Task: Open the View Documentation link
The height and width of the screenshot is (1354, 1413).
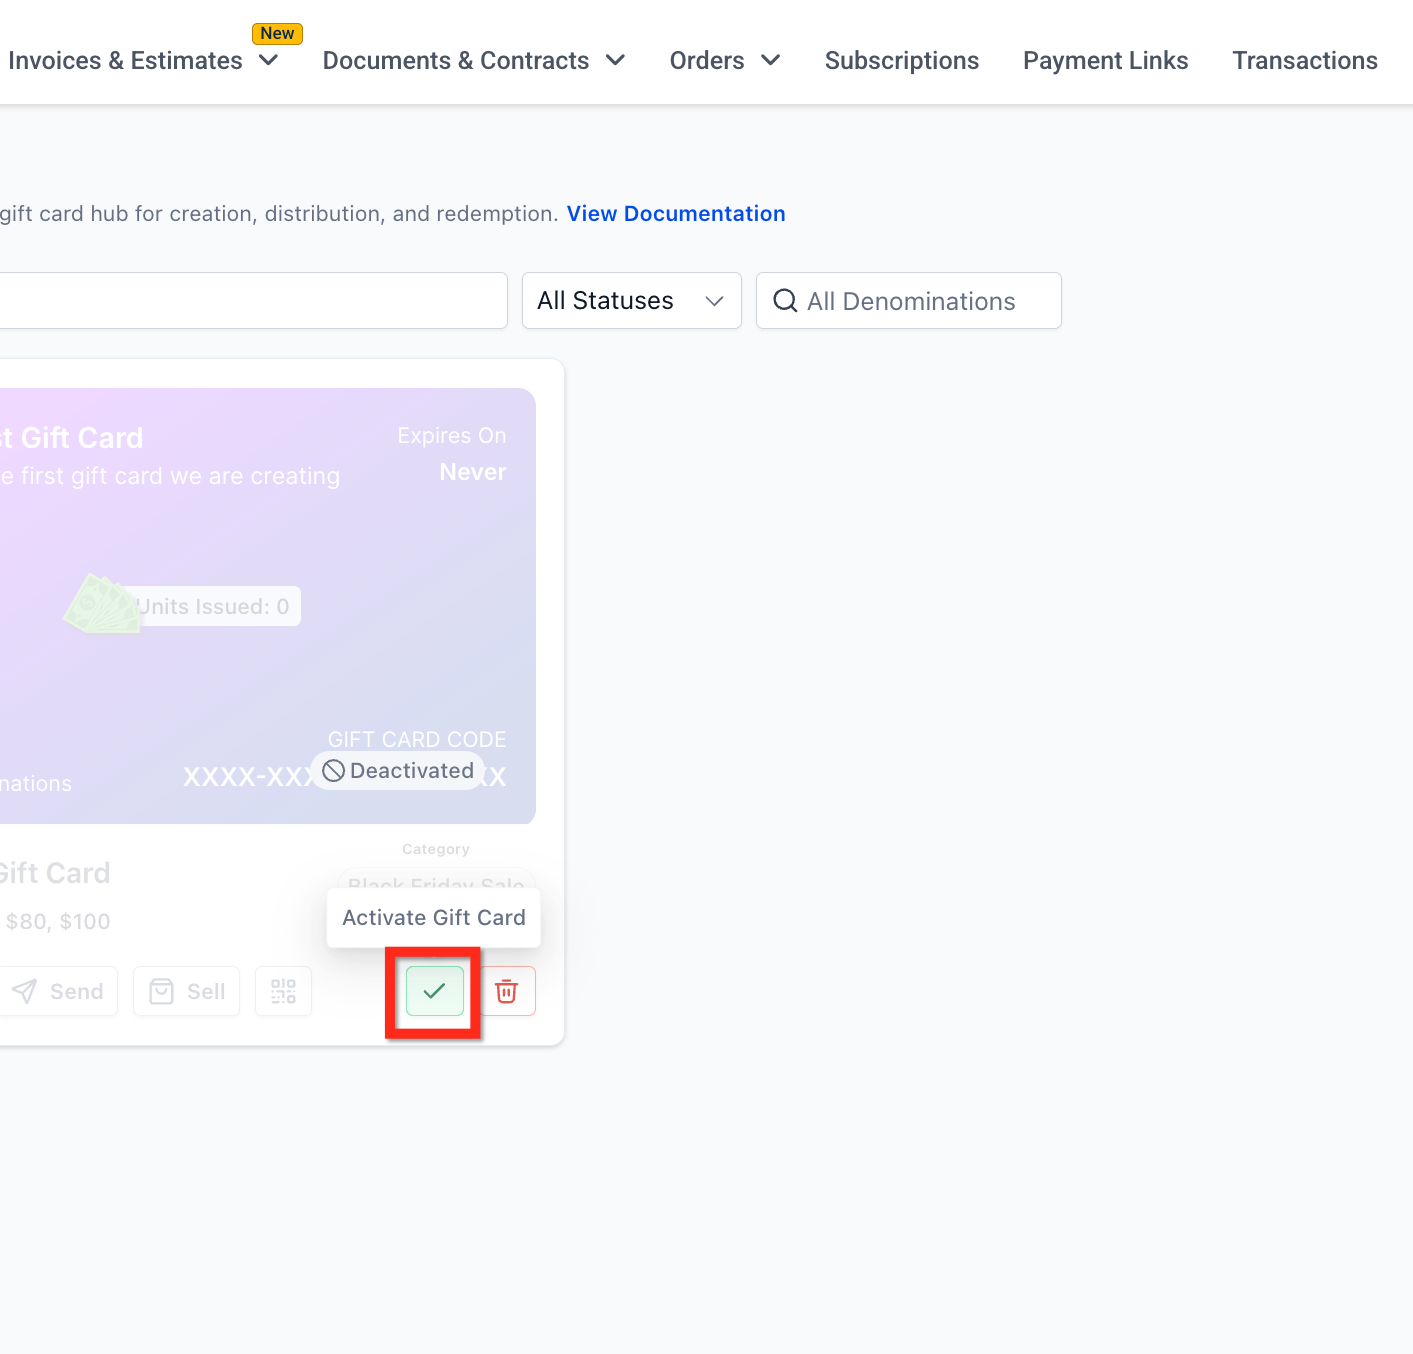Action: pos(676,214)
